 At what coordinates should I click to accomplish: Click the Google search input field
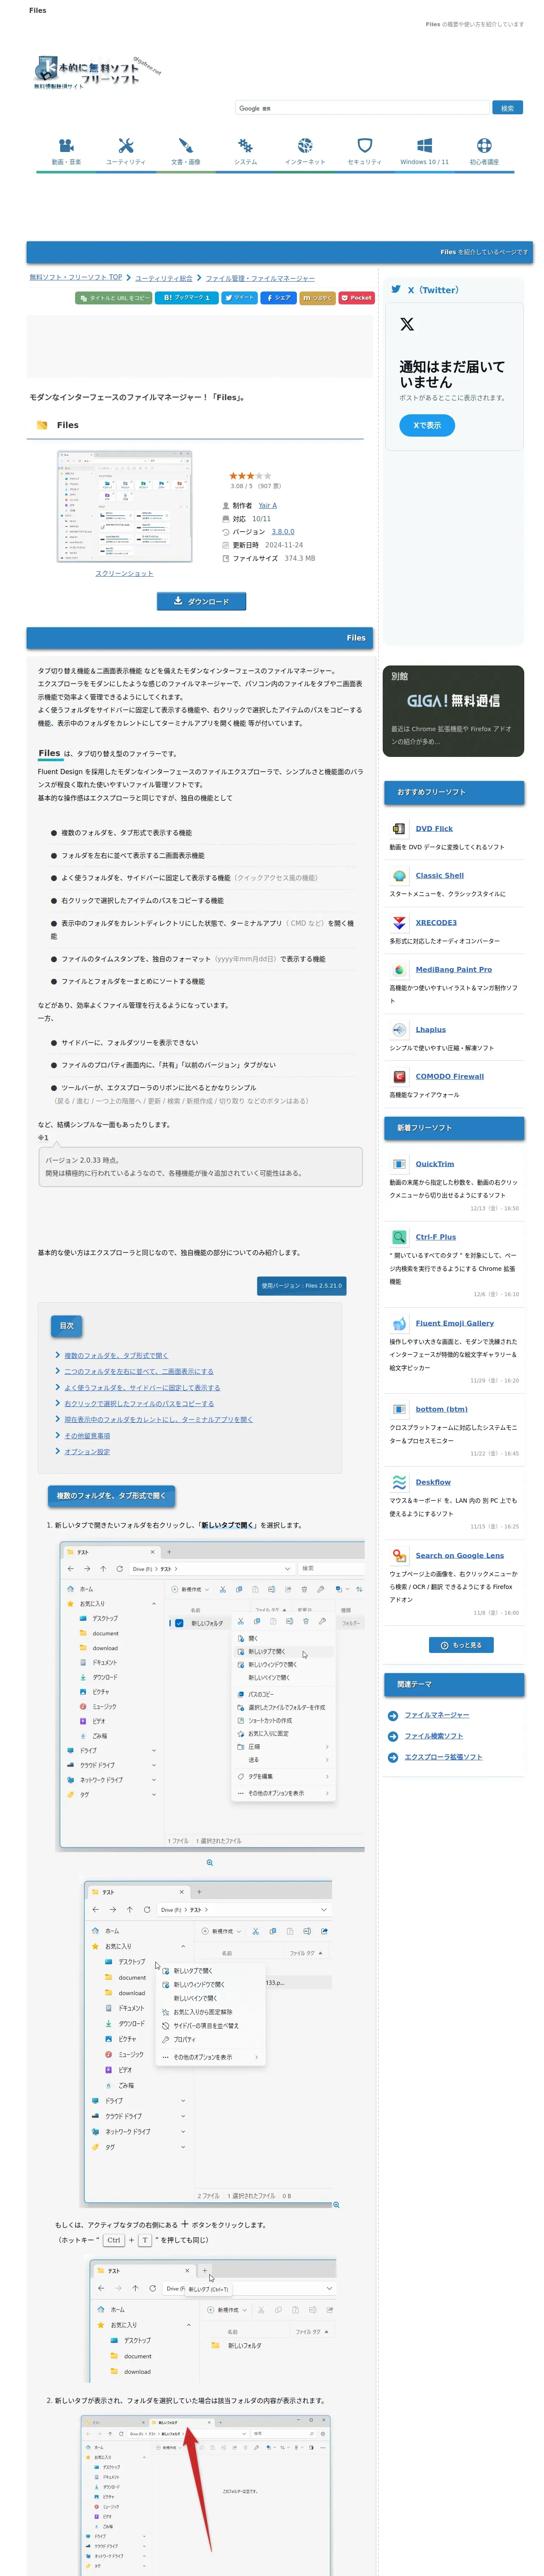click(363, 108)
